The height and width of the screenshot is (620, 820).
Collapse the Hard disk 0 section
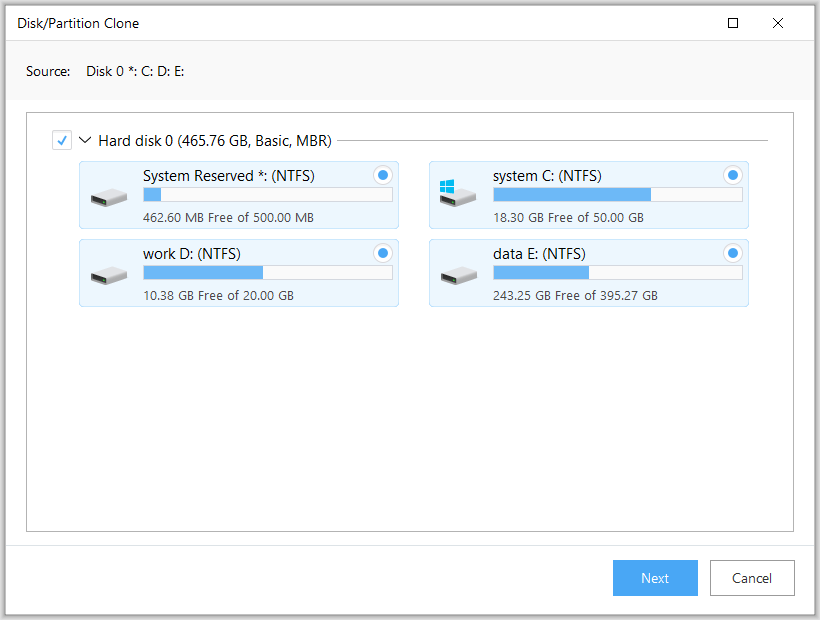(x=85, y=140)
